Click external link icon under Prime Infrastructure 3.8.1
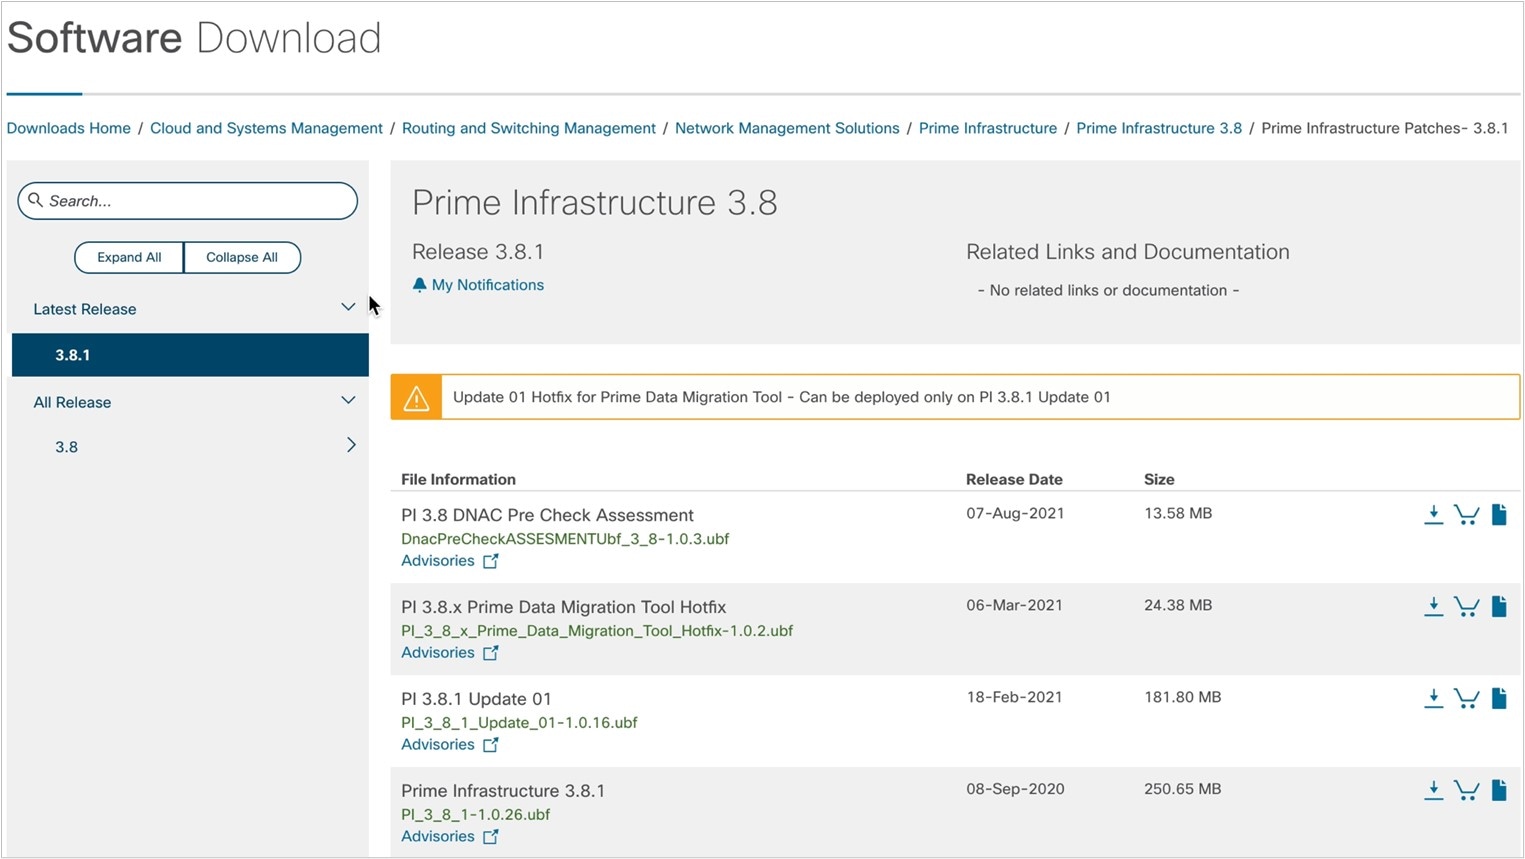The height and width of the screenshot is (859, 1525). coord(490,837)
